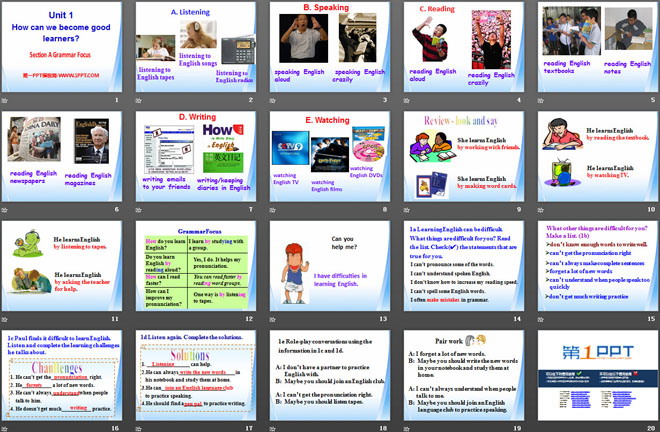Viewport: 660px width, 432px height.
Task: Click the animation star icon under slide 2
Action: coord(138,101)
